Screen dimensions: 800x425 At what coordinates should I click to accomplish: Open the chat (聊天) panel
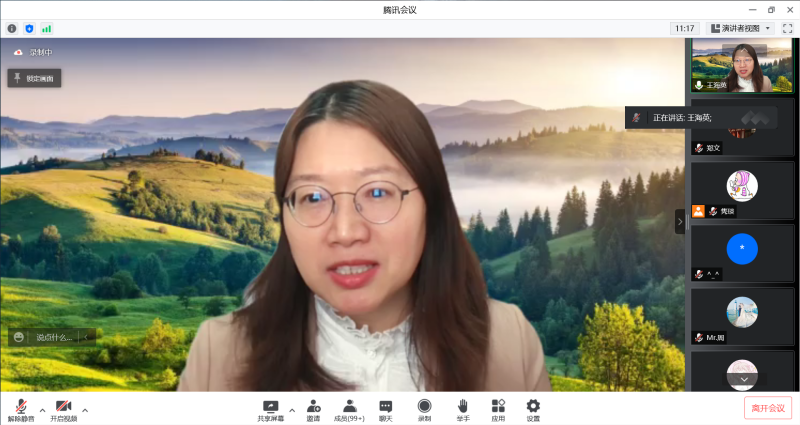[x=386, y=408]
